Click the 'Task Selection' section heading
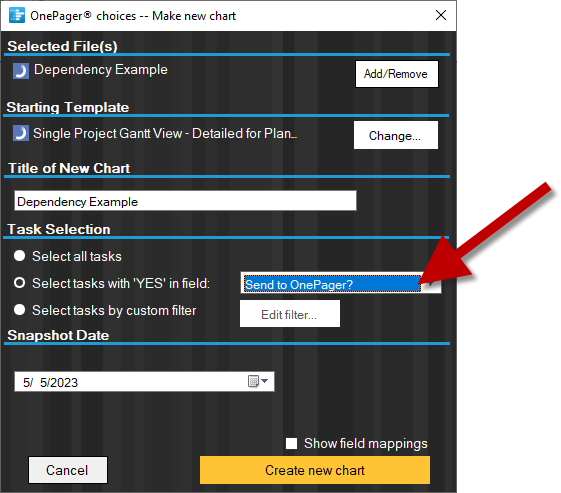This screenshot has height=493, width=561. click(x=59, y=229)
